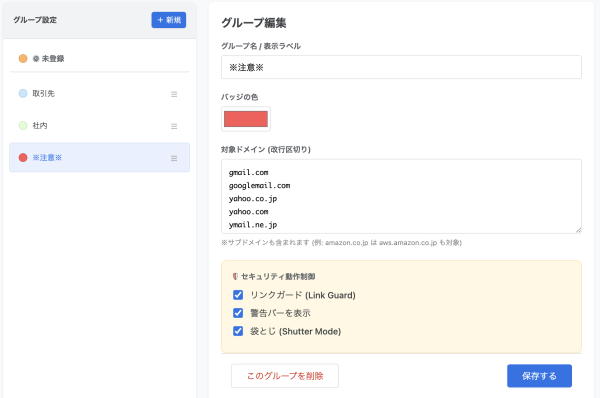Click the + 新規 button
Viewport: 600px width, 398px height.
pyautogui.click(x=169, y=20)
